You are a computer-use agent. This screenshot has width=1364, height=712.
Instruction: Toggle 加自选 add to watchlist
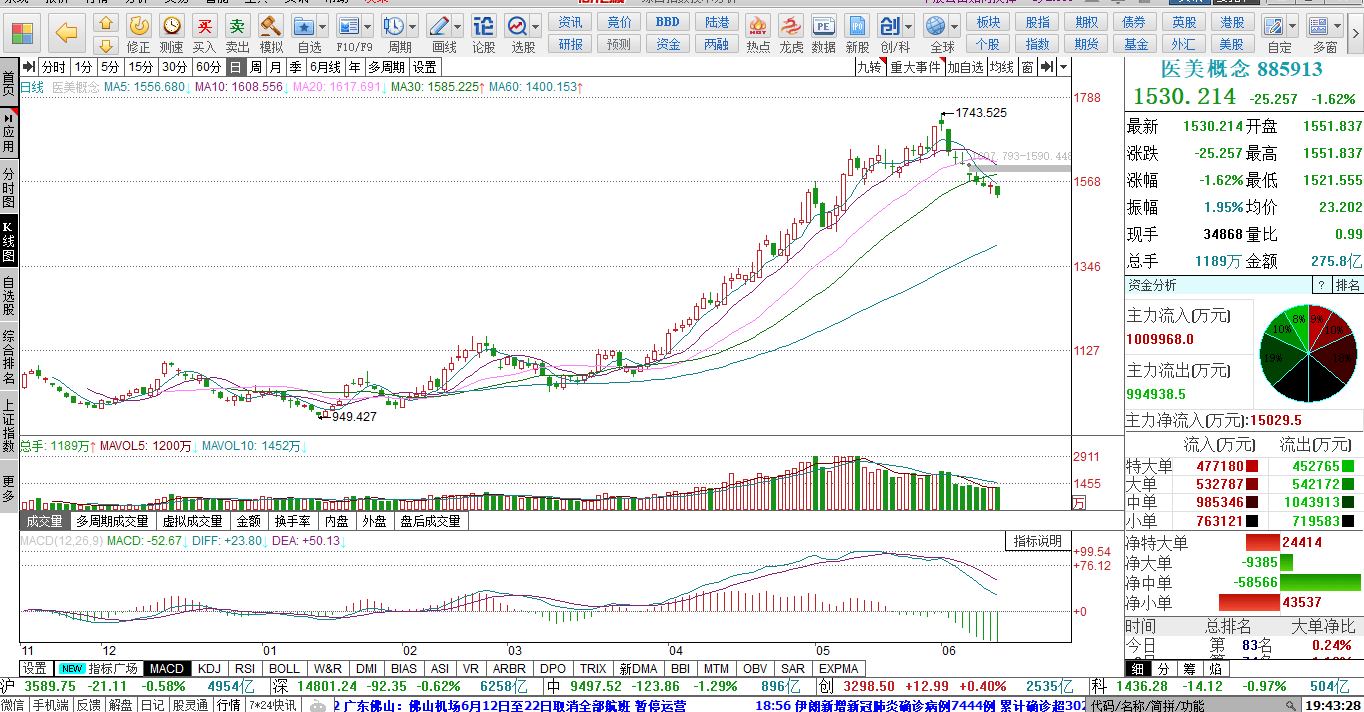(x=966, y=67)
